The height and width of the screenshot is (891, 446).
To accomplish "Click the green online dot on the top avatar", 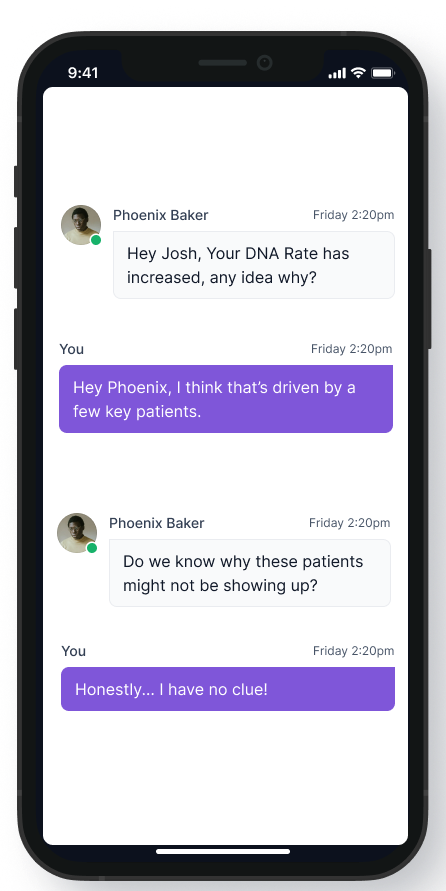I will tap(96, 240).
